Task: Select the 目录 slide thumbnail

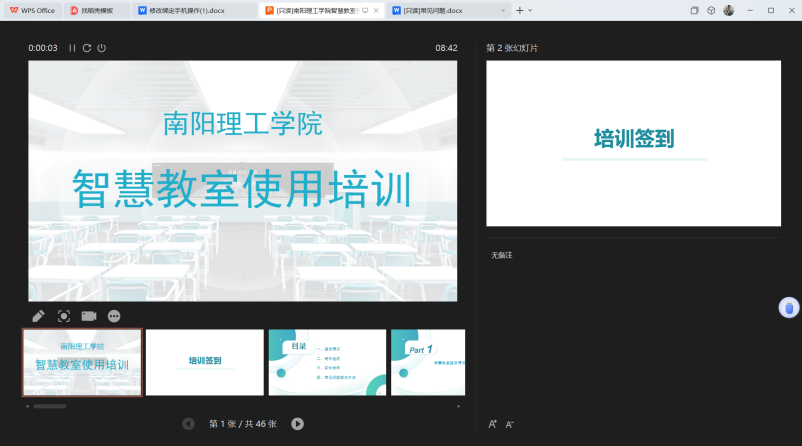Action: (327, 362)
